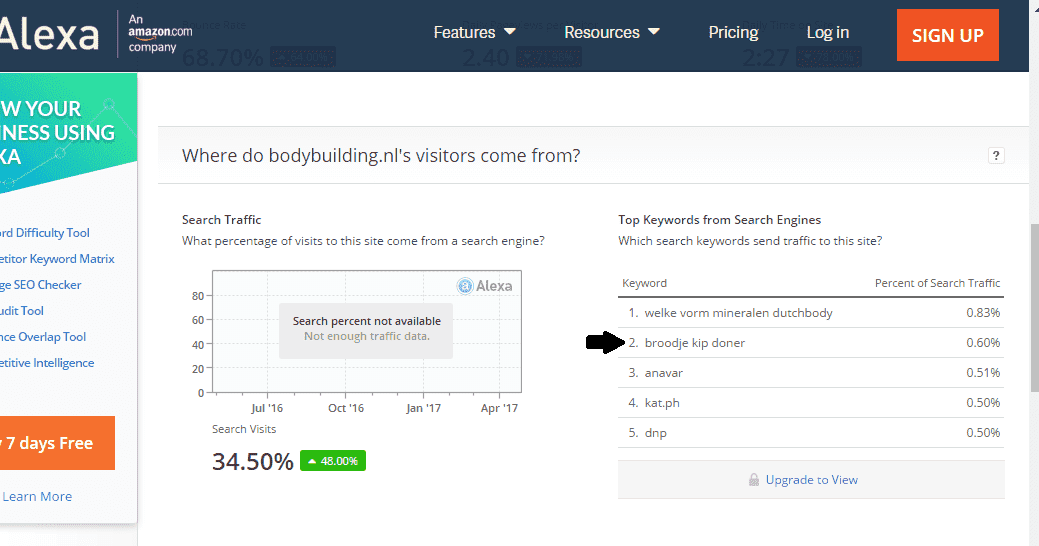Image resolution: width=1039 pixels, height=546 pixels.
Task: Click the question mark help icon
Action: [x=995, y=155]
